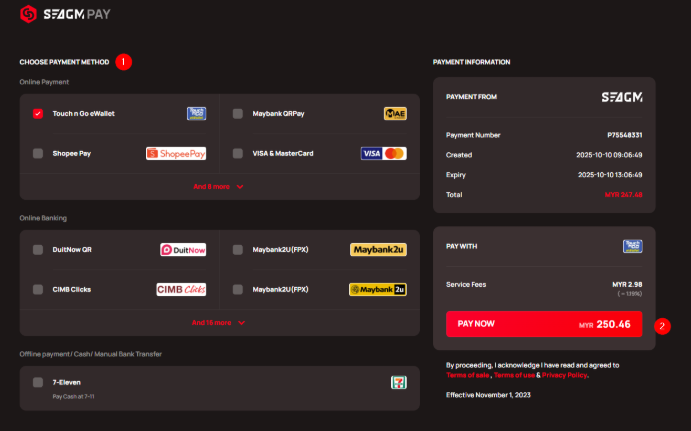Click the DuitNow logo

click(183, 250)
